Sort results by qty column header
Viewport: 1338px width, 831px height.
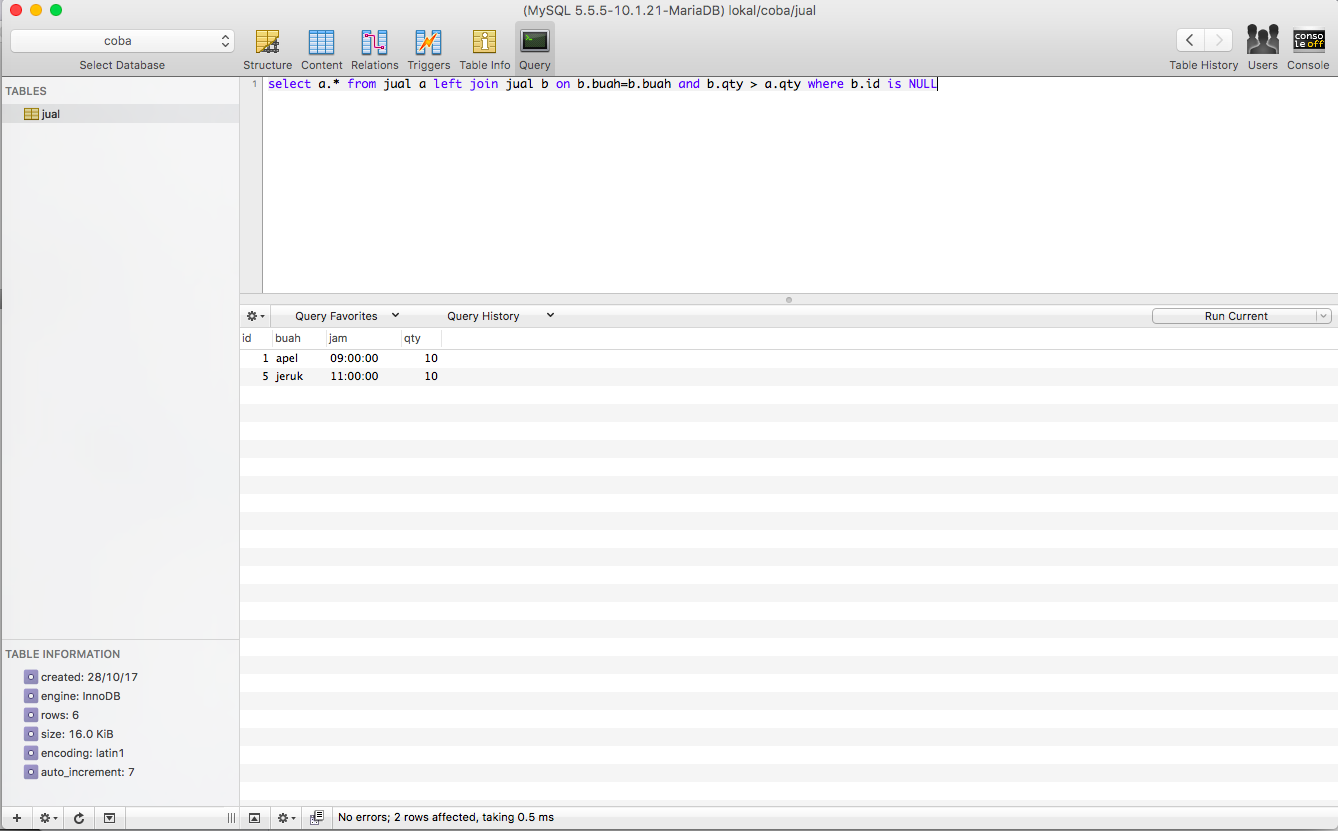pyautogui.click(x=421, y=338)
